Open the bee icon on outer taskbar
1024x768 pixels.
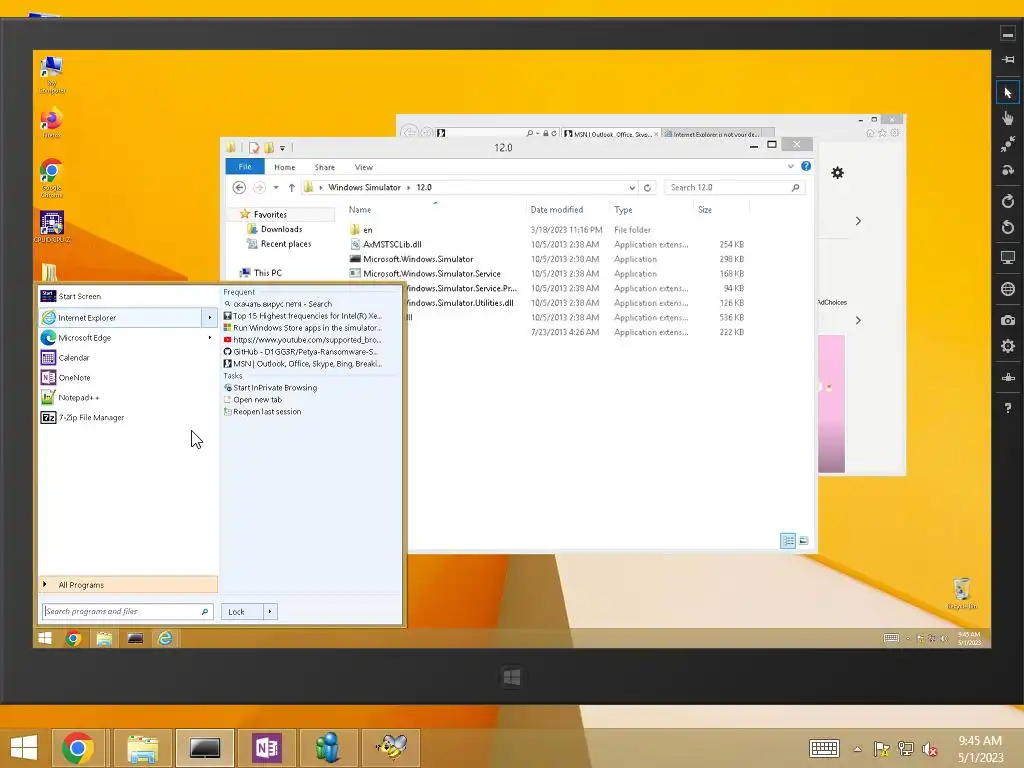click(391, 747)
